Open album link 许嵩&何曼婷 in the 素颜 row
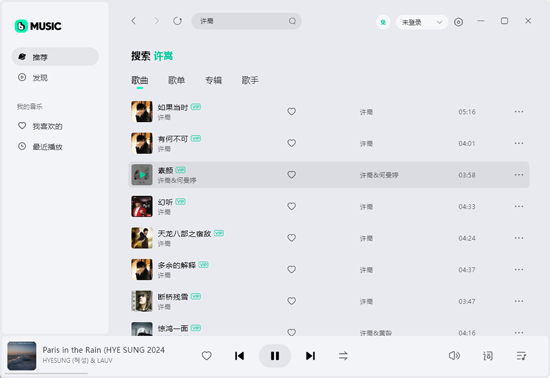550x378 pixels. coord(379,175)
